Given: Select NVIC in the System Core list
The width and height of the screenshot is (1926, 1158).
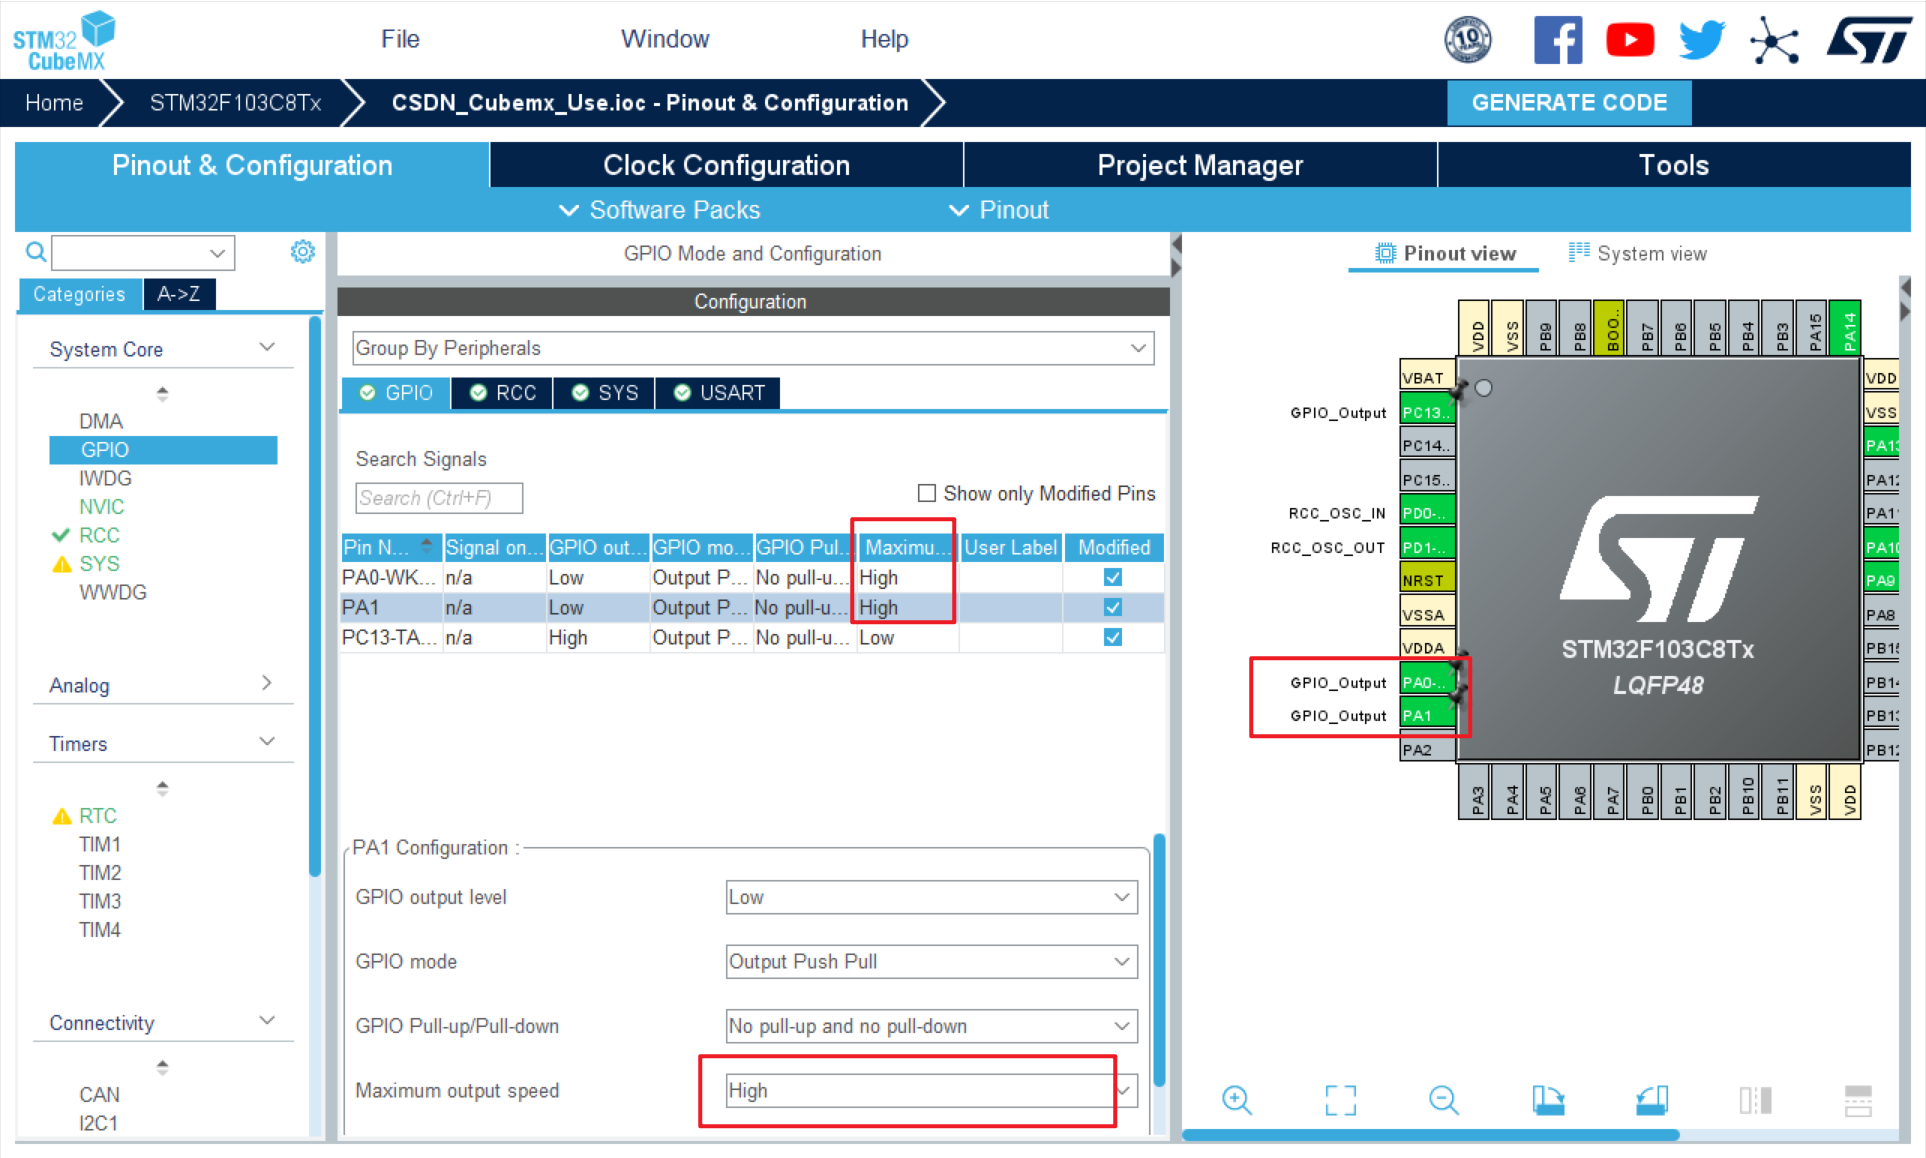Looking at the screenshot, I should (x=102, y=507).
